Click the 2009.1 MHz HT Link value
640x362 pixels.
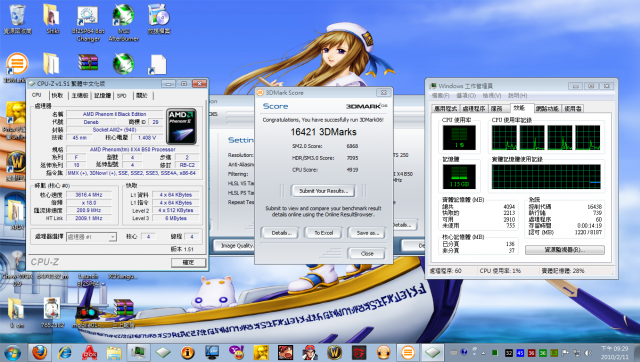pos(89,218)
